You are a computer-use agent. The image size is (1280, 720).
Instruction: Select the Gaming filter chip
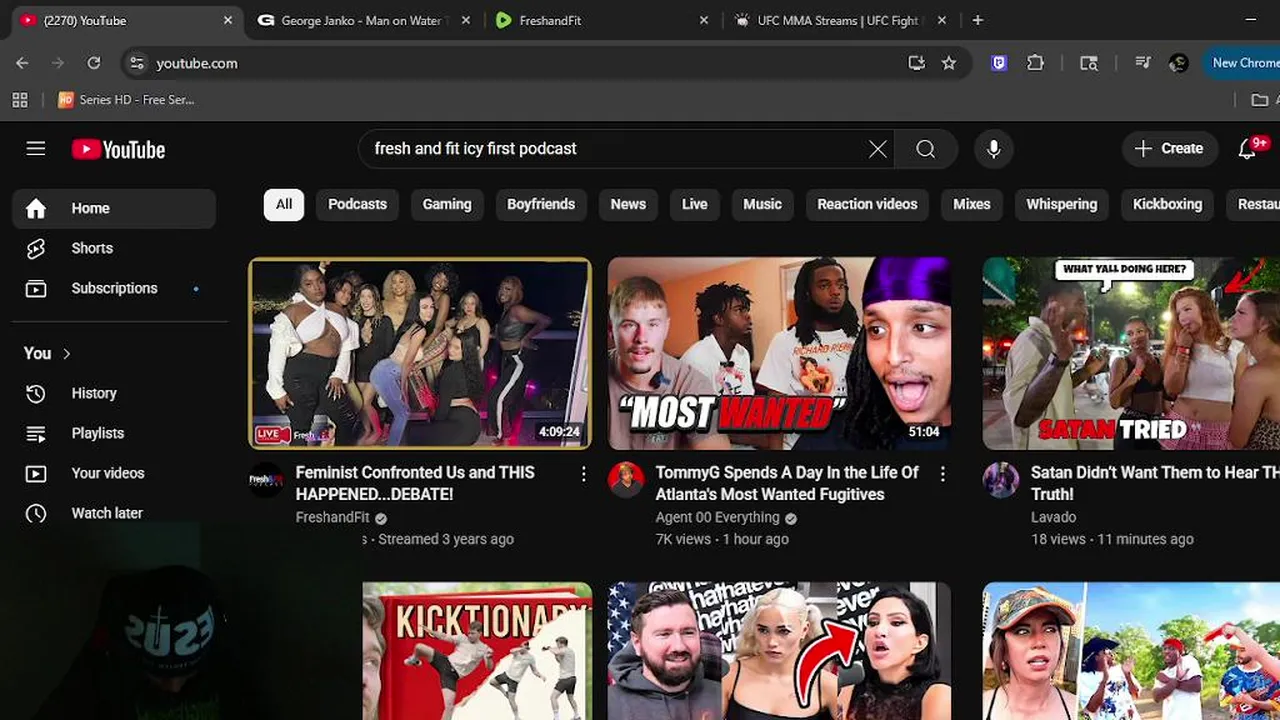click(447, 204)
